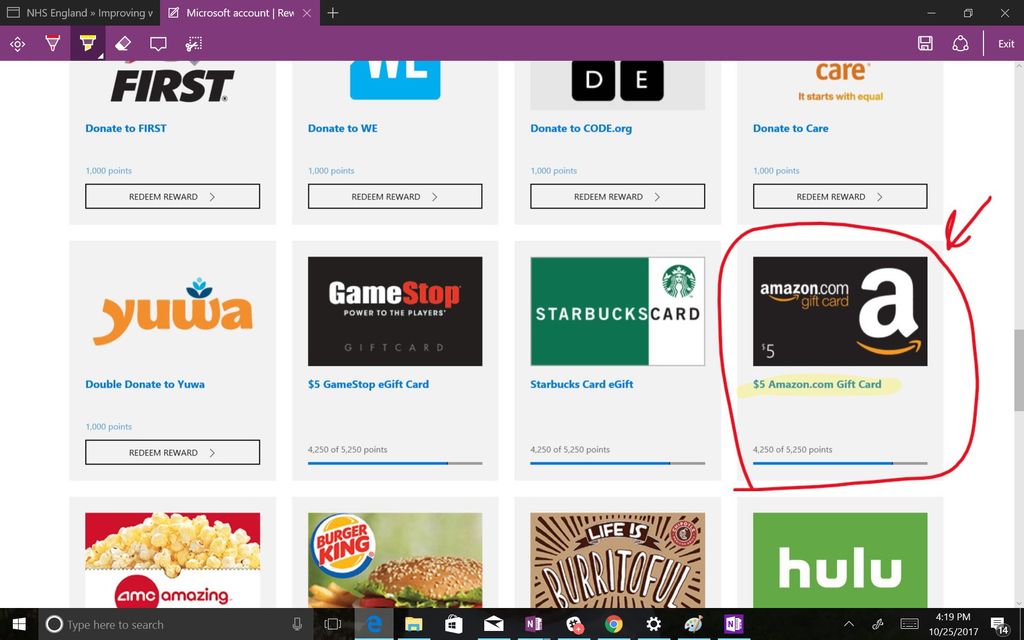Activate the eraser tool
Image resolution: width=1024 pixels, height=640 pixels.
[123, 43]
